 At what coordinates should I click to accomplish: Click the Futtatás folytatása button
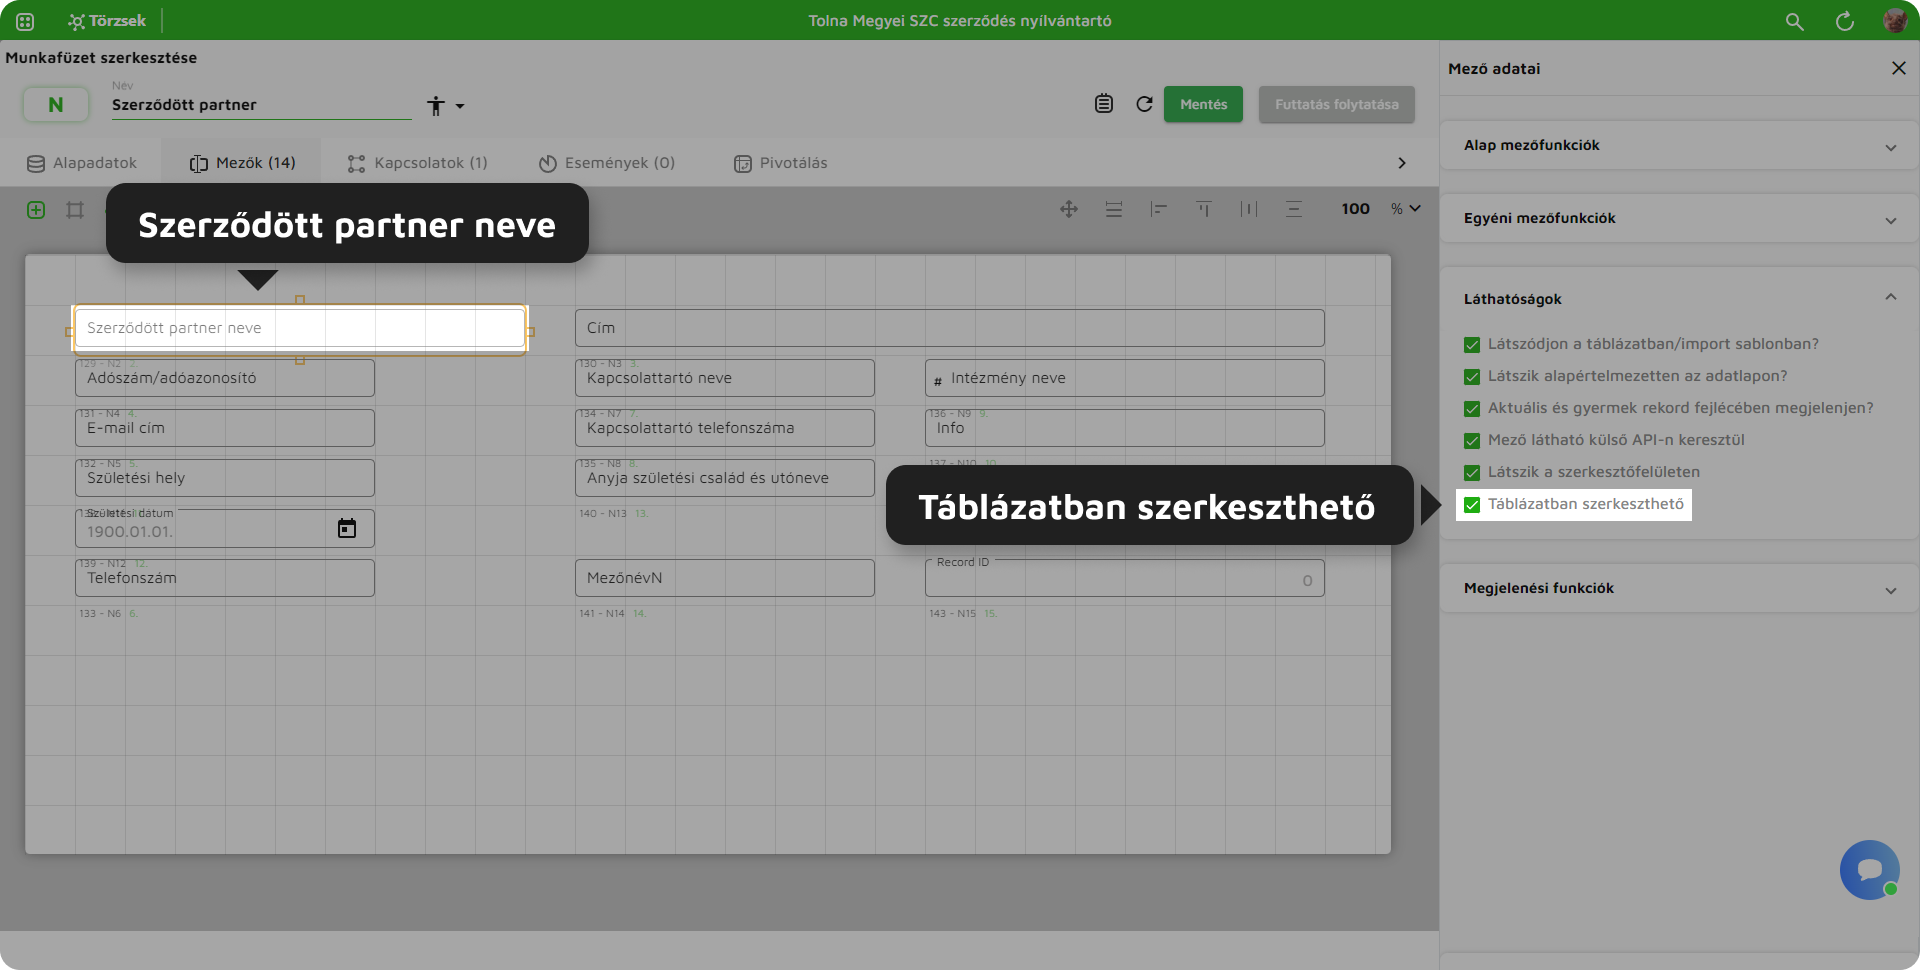[1336, 104]
